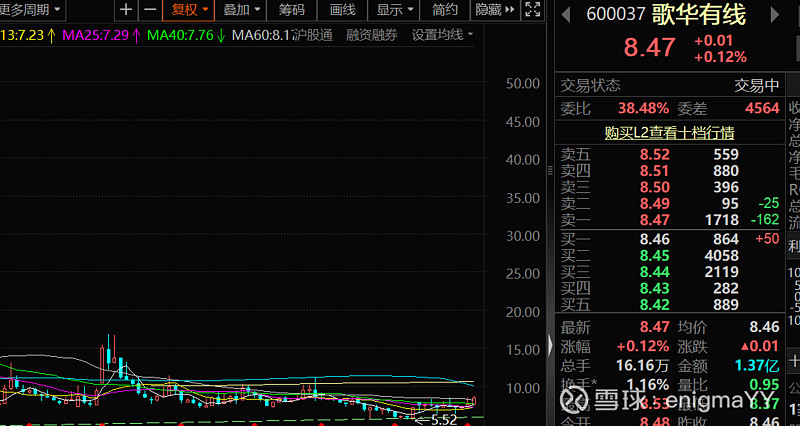Click 交易状态 status 交易中
Image resolution: width=800 pixels, height=426 pixels.
(x=757, y=86)
